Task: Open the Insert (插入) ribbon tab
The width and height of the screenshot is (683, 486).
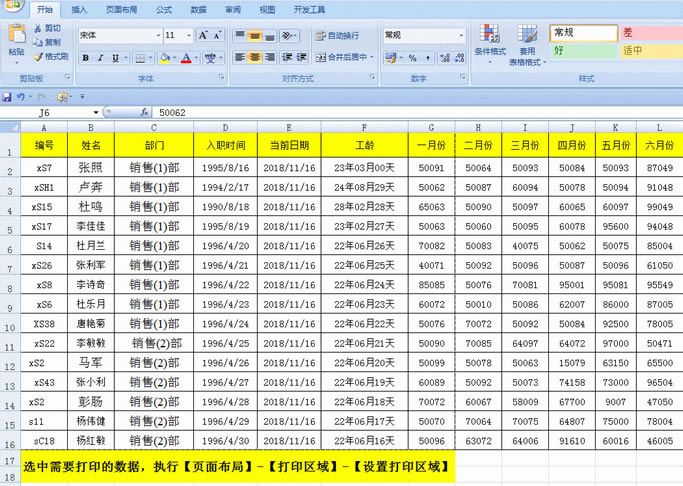Action: pyautogui.click(x=79, y=10)
